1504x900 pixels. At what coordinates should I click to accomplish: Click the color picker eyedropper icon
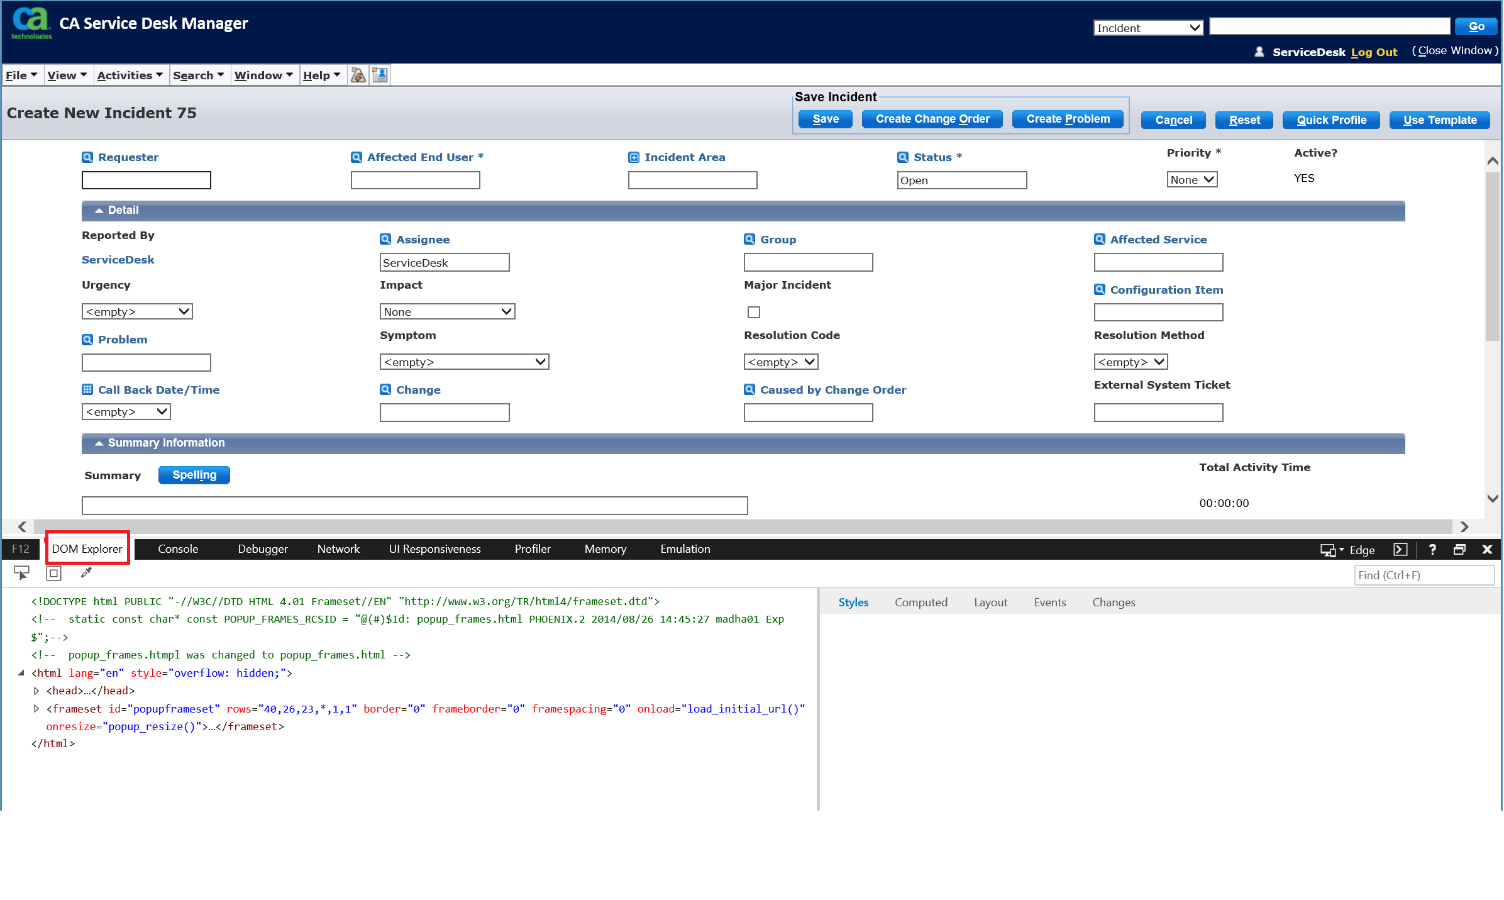(x=86, y=573)
